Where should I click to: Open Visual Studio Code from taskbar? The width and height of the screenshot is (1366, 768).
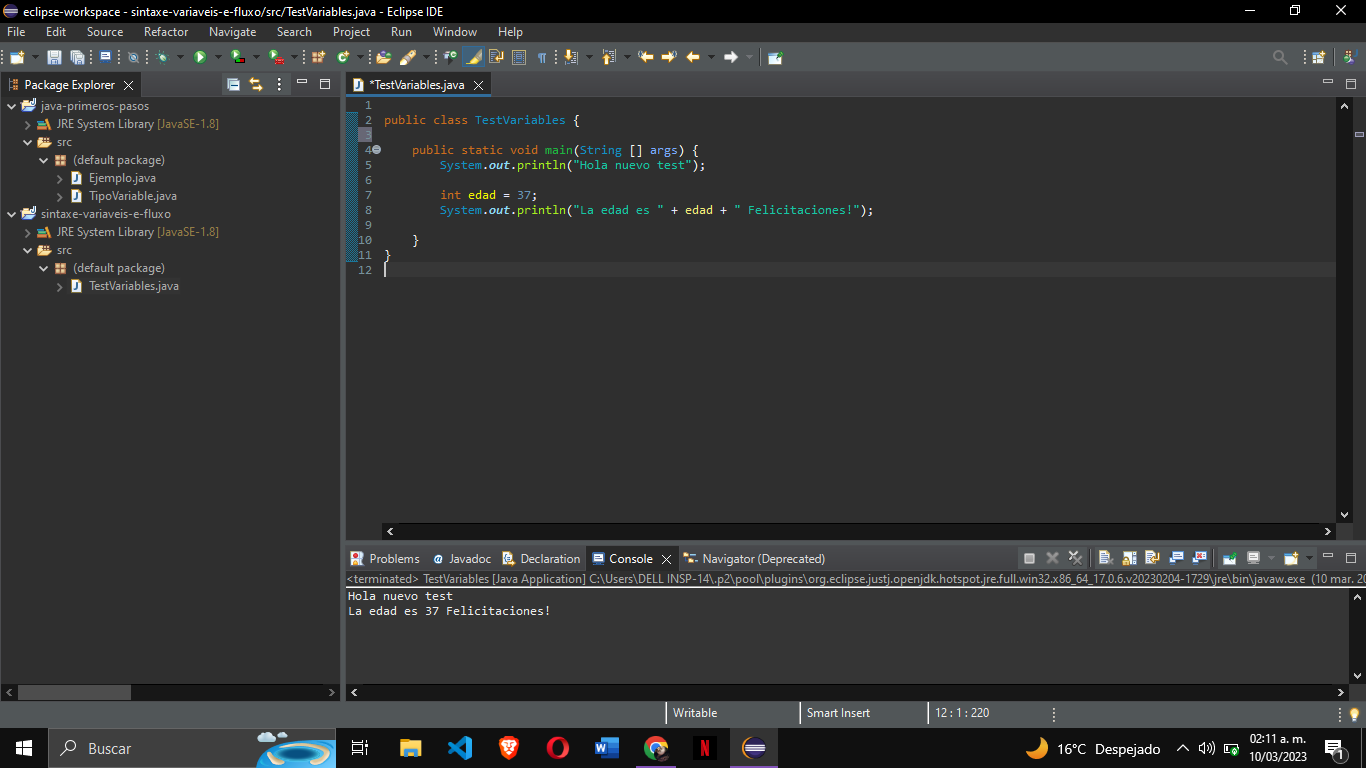coord(460,748)
